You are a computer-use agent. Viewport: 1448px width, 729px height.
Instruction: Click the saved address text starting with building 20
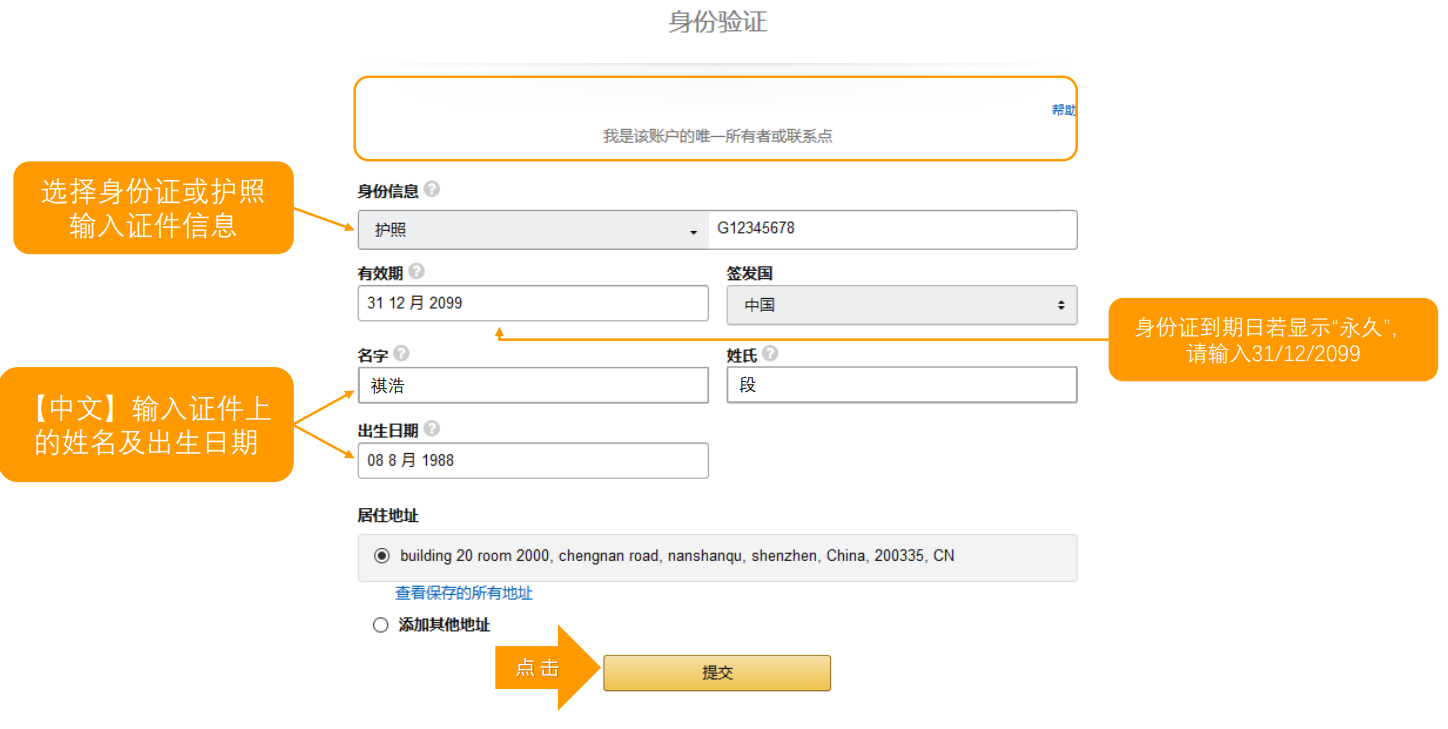[677, 556]
